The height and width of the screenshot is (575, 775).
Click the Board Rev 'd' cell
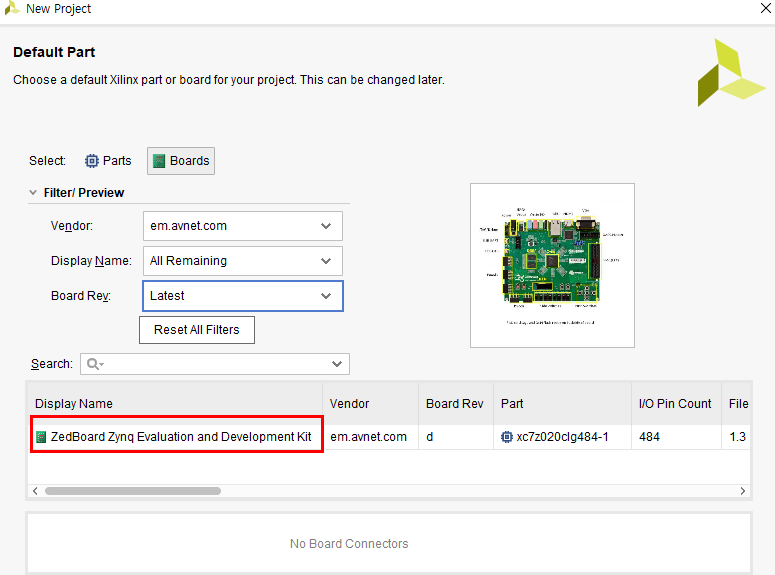point(456,437)
